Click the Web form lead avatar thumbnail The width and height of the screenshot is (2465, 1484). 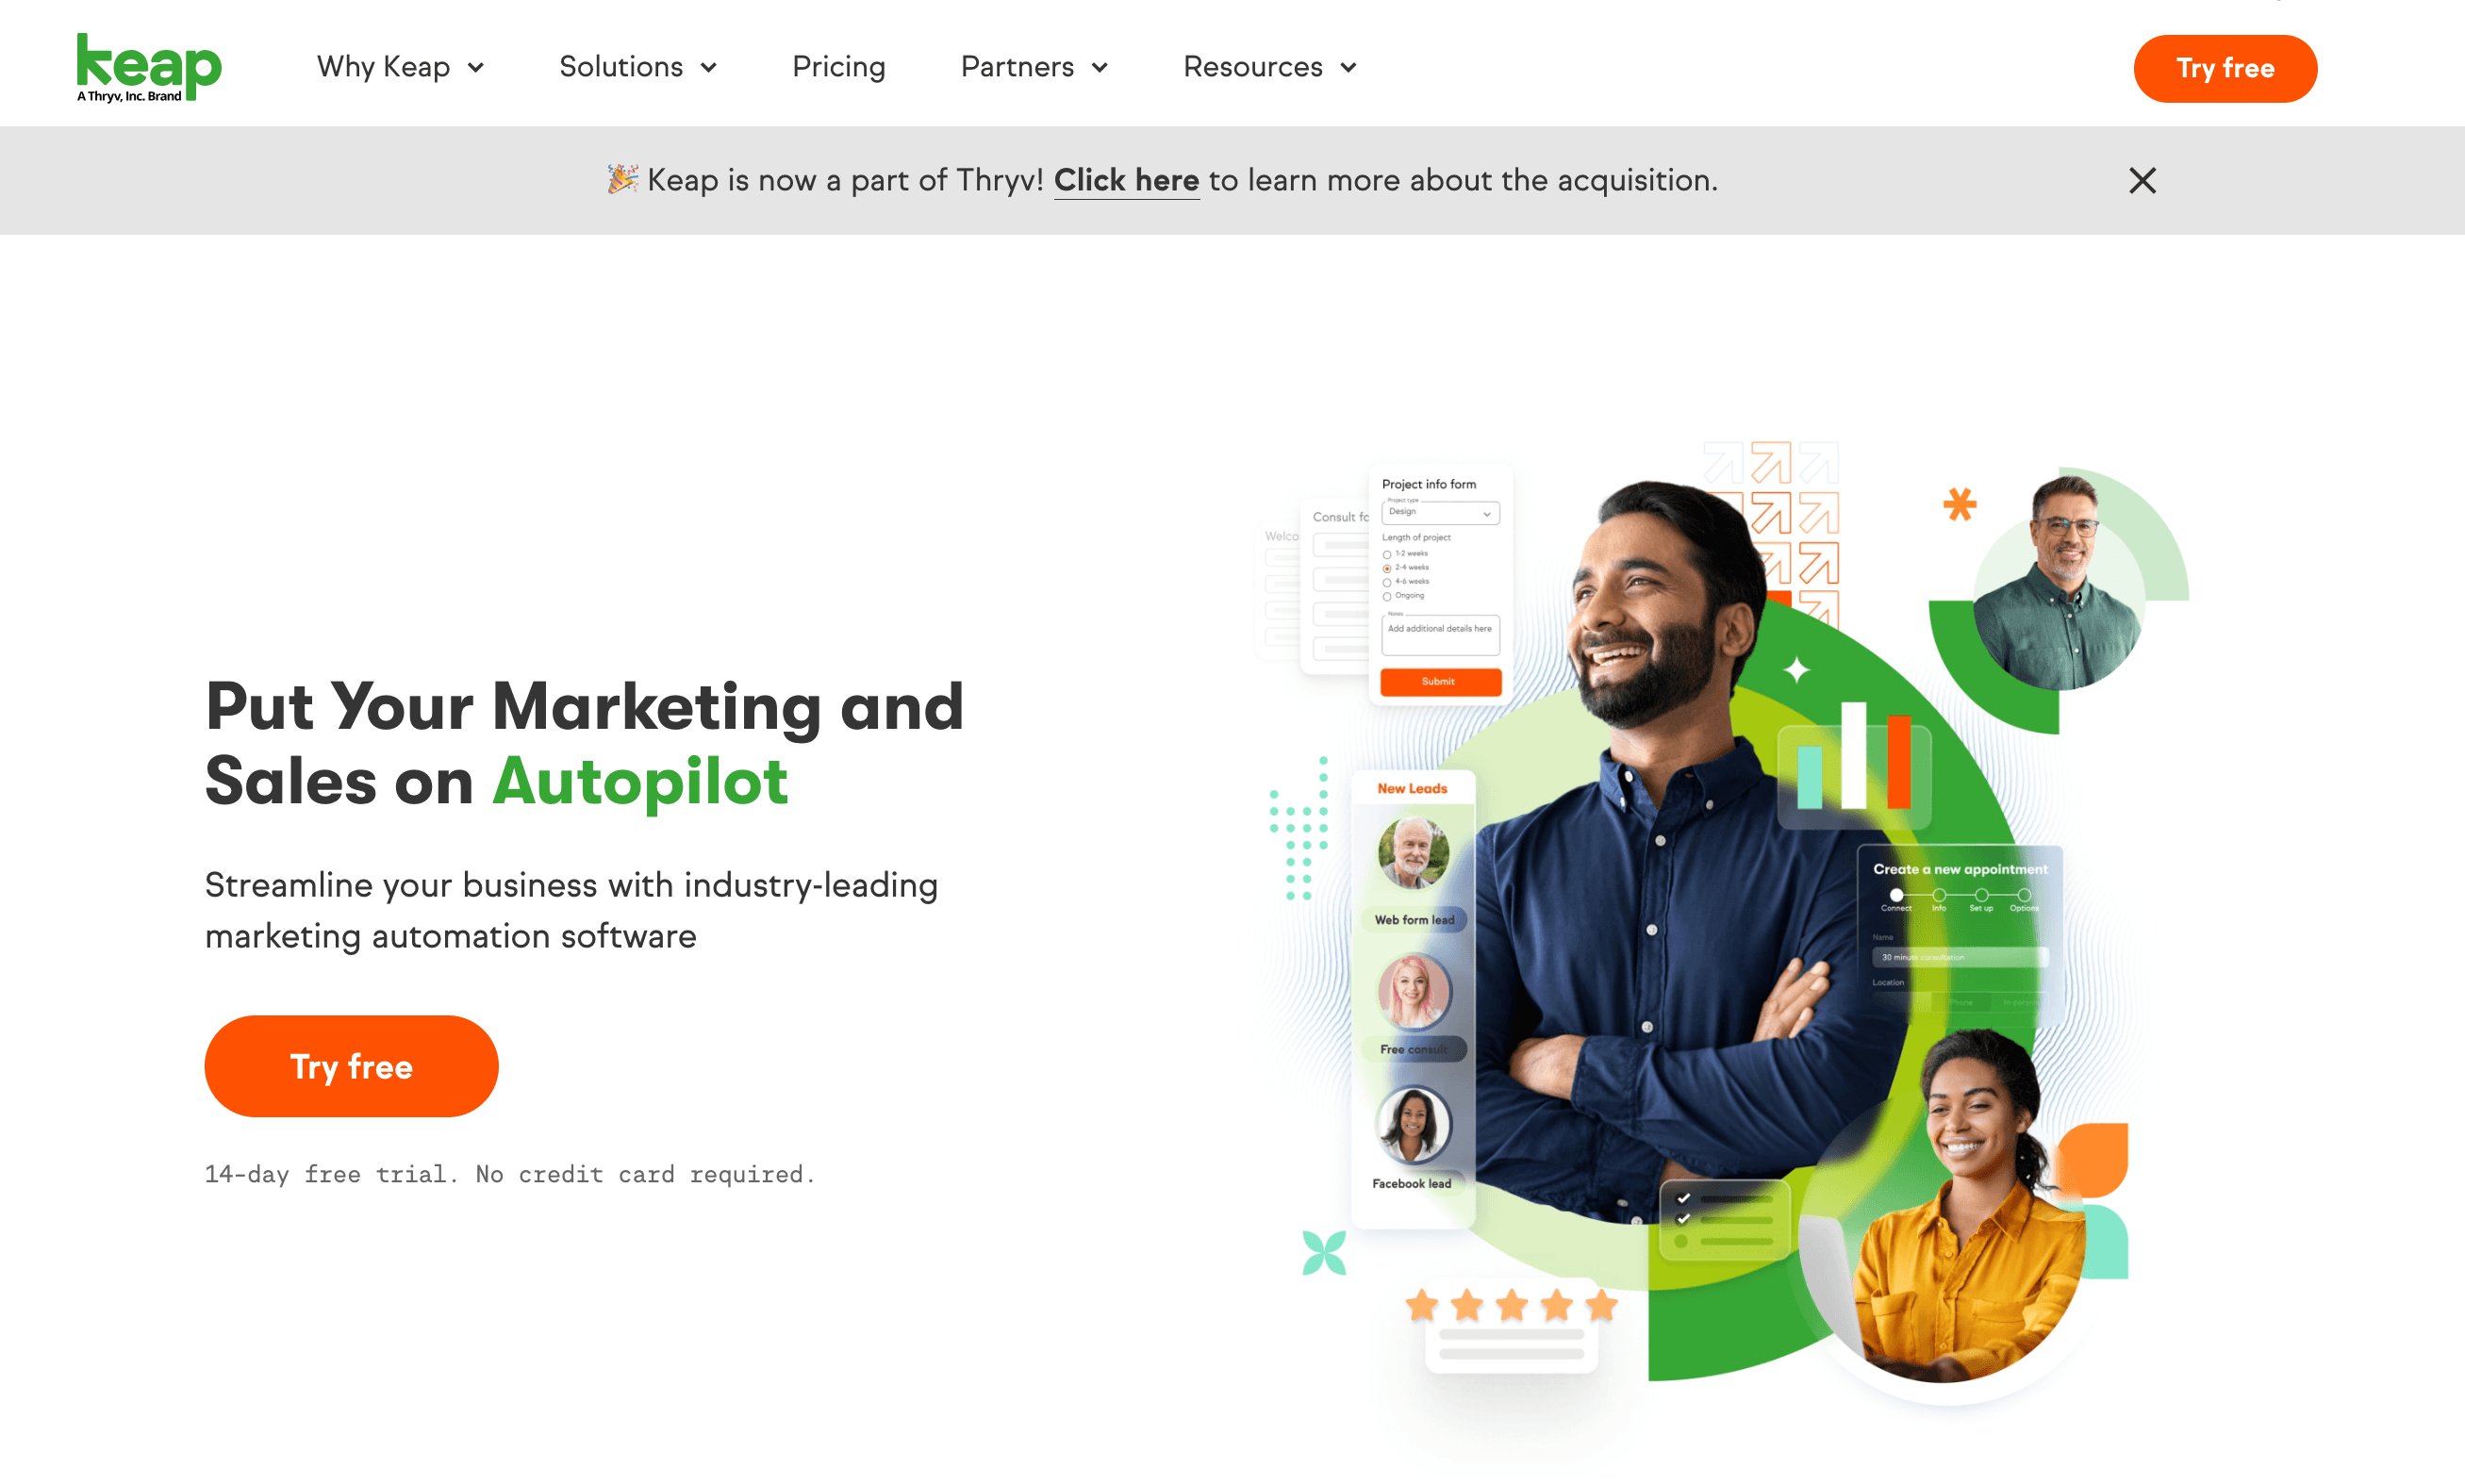(1413, 852)
